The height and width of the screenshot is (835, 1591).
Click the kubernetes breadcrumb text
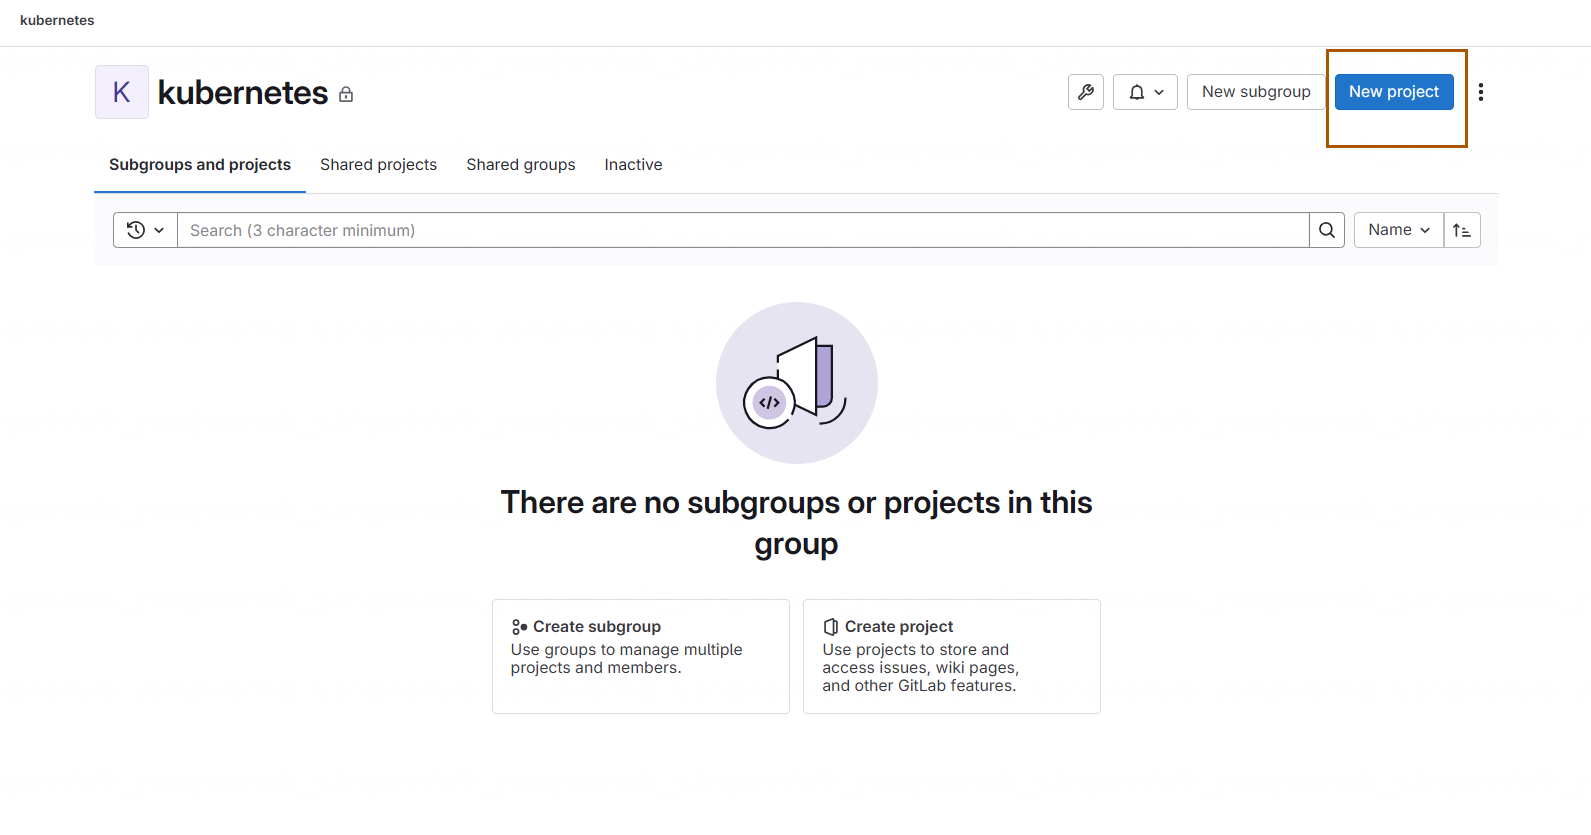click(57, 20)
